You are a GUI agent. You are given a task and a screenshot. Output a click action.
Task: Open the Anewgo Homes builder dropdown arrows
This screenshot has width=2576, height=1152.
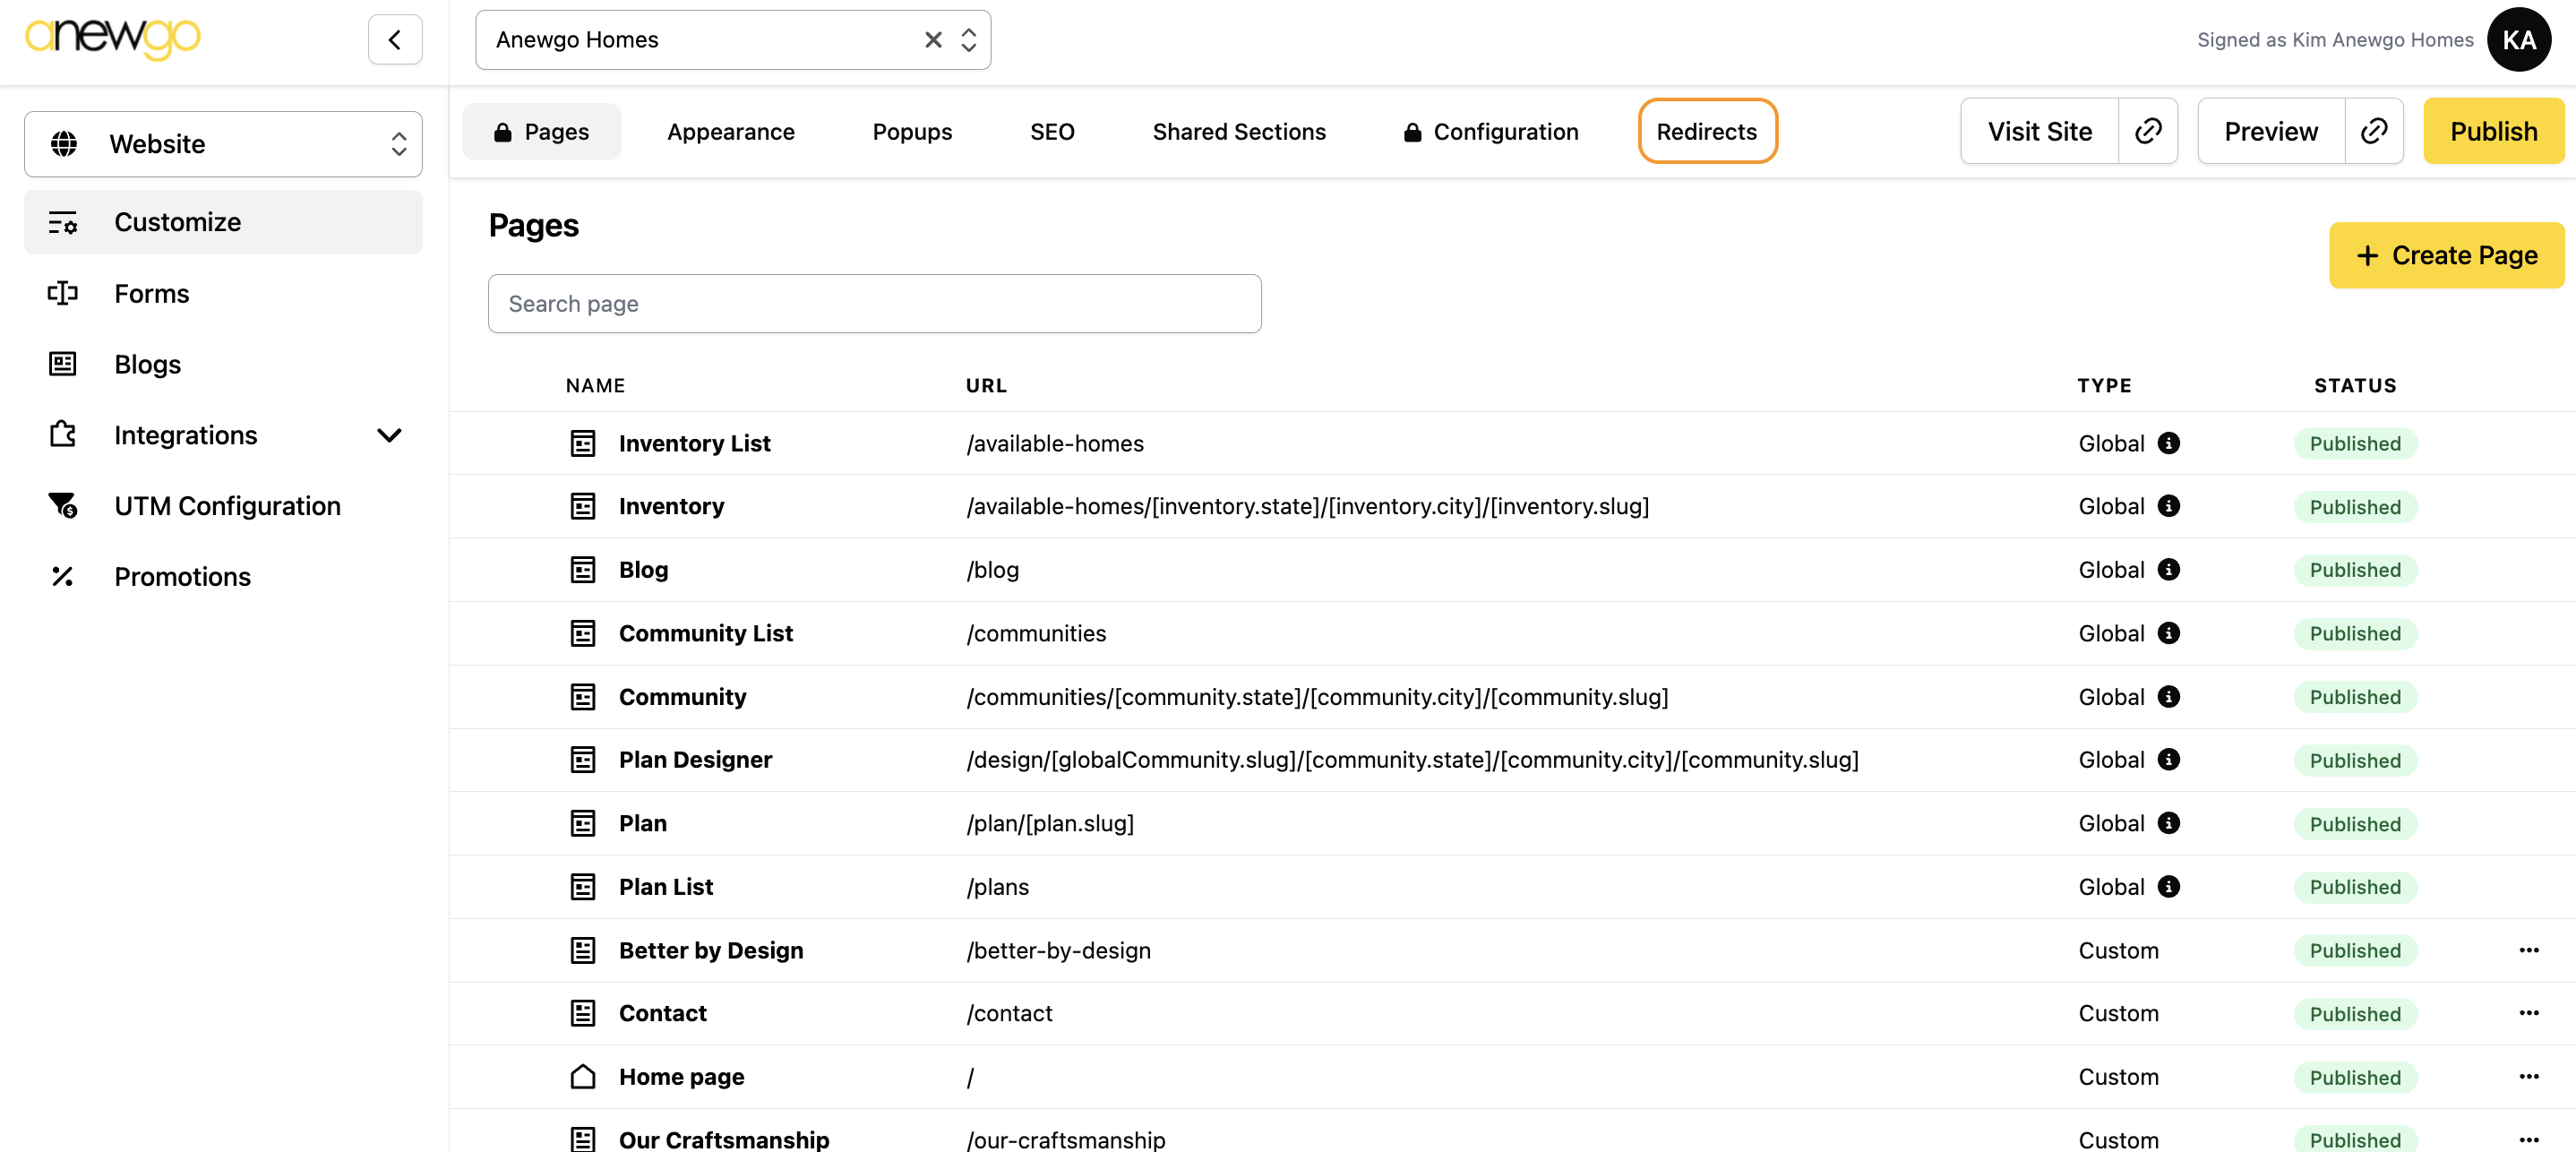pyautogui.click(x=968, y=40)
